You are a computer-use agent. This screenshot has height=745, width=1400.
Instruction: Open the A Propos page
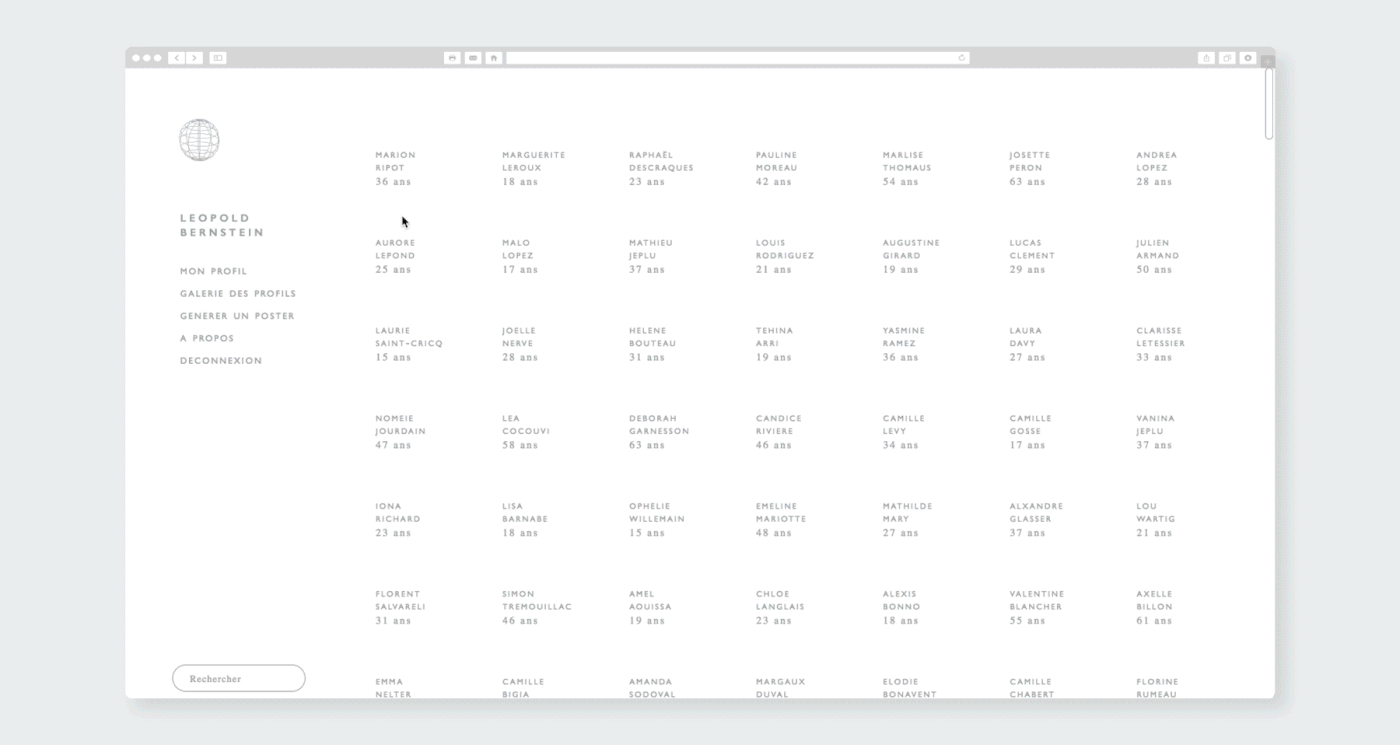point(207,338)
